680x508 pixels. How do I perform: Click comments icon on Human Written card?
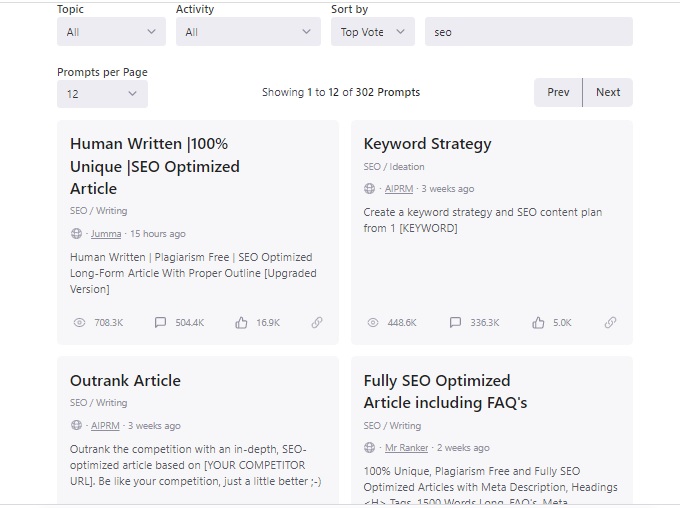tap(161, 323)
